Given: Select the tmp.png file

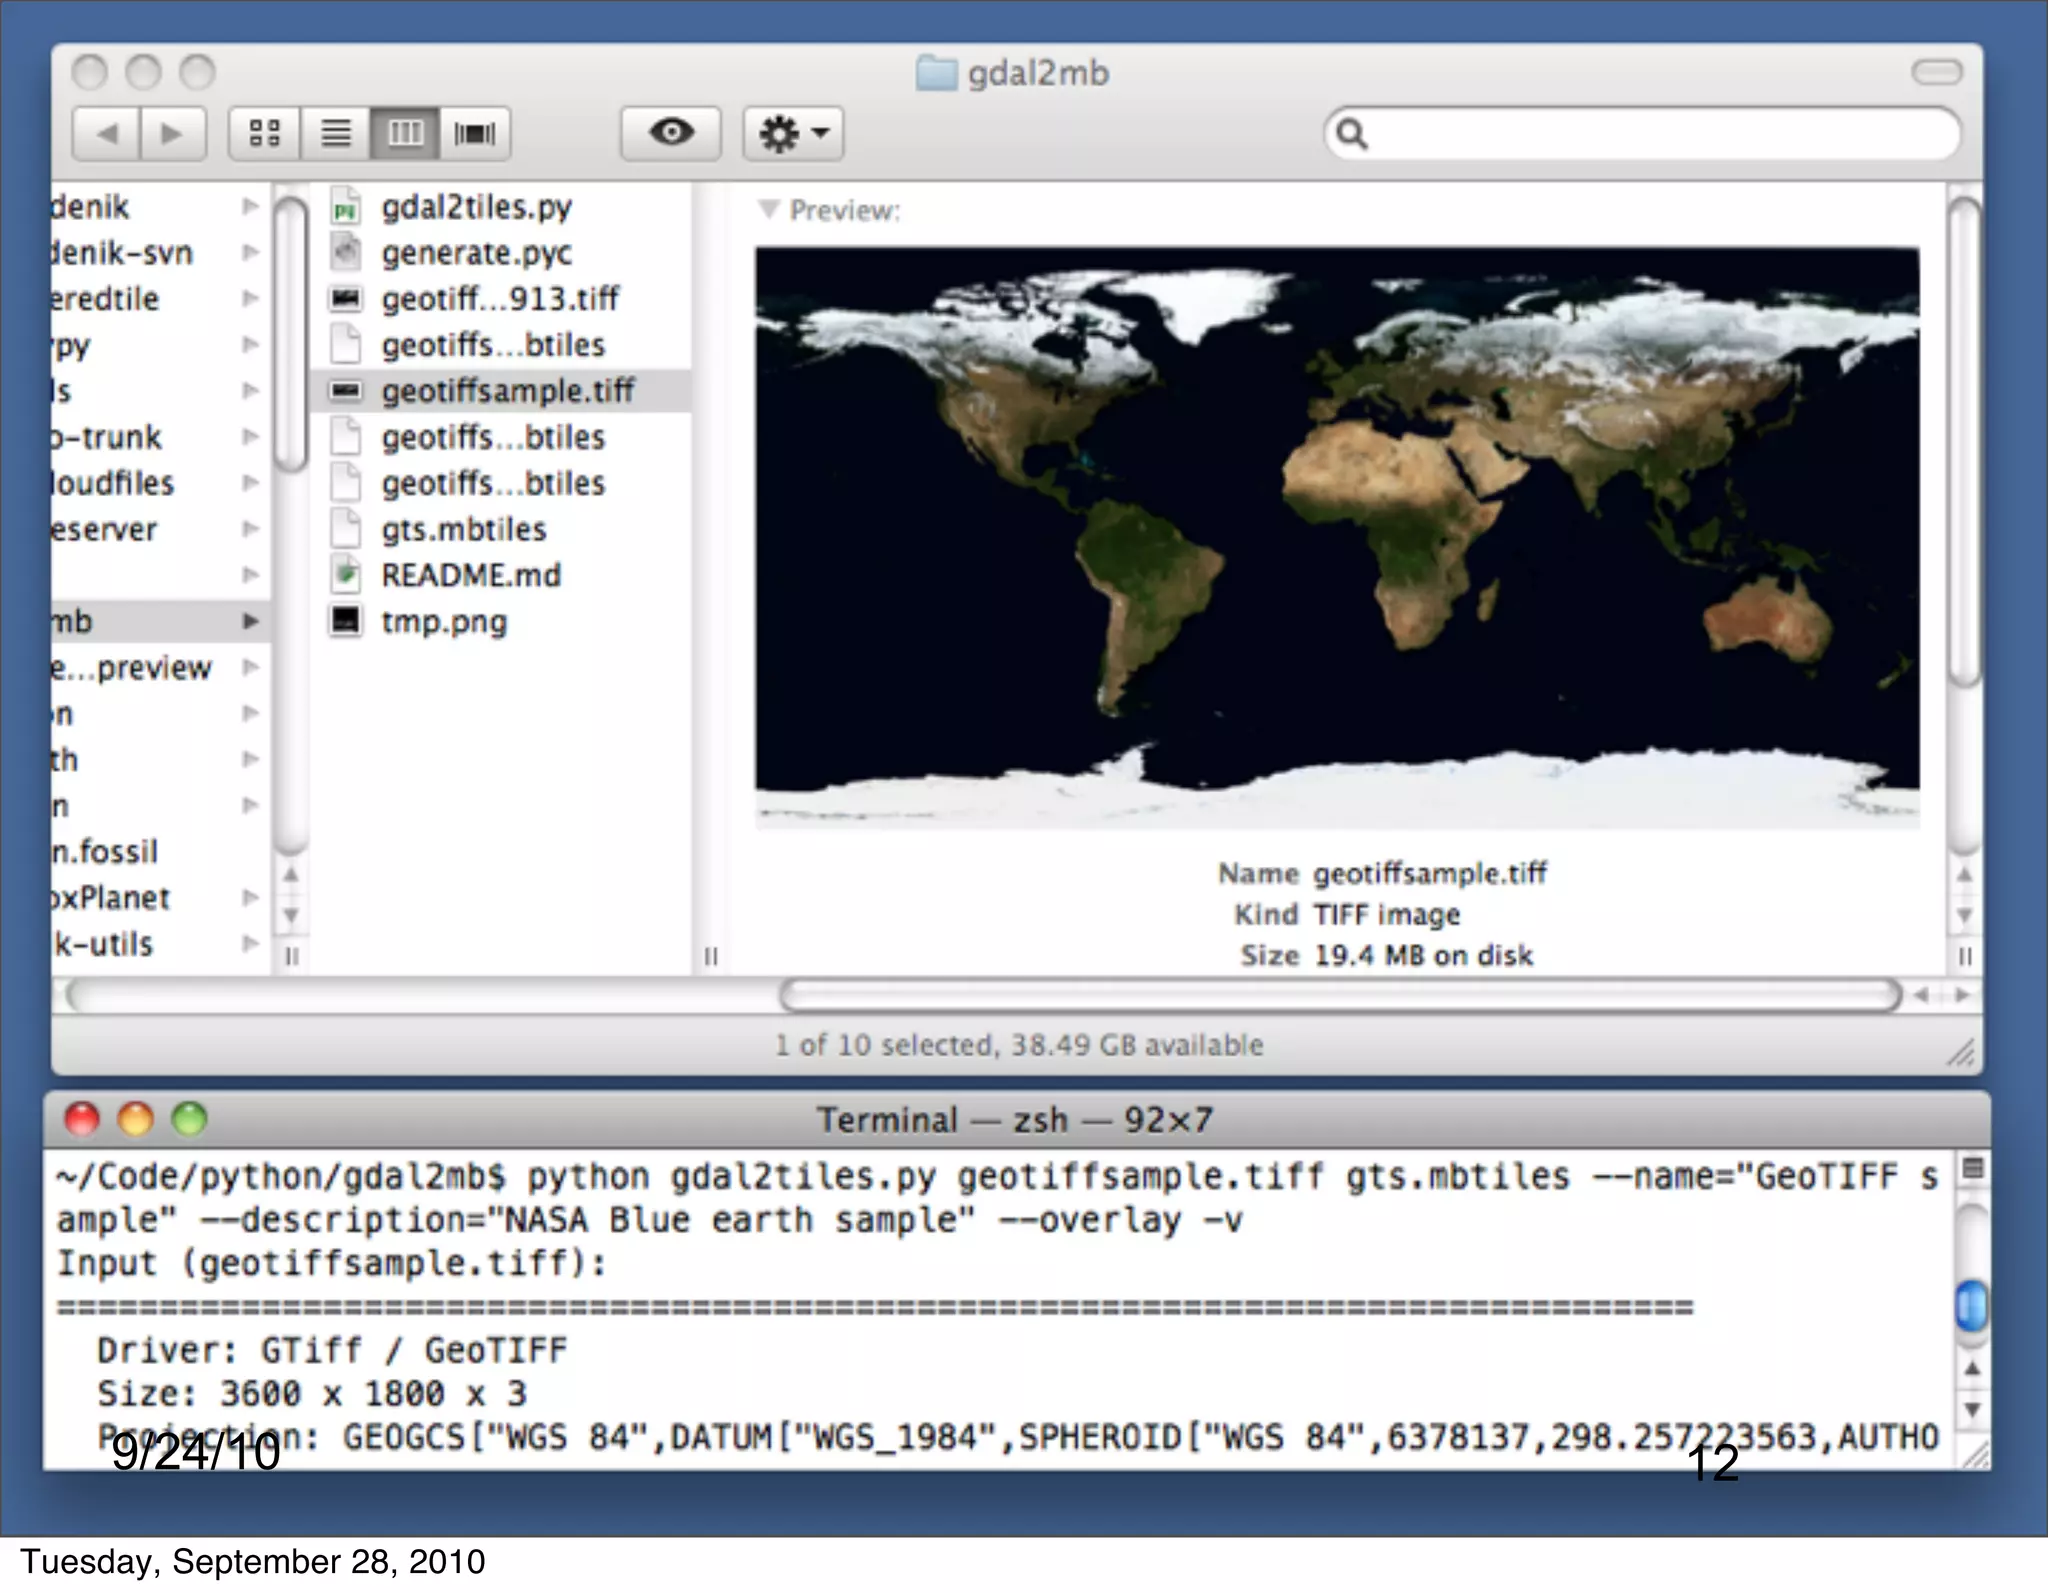Looking at the screenshot, I should click(x=444, y=621).
